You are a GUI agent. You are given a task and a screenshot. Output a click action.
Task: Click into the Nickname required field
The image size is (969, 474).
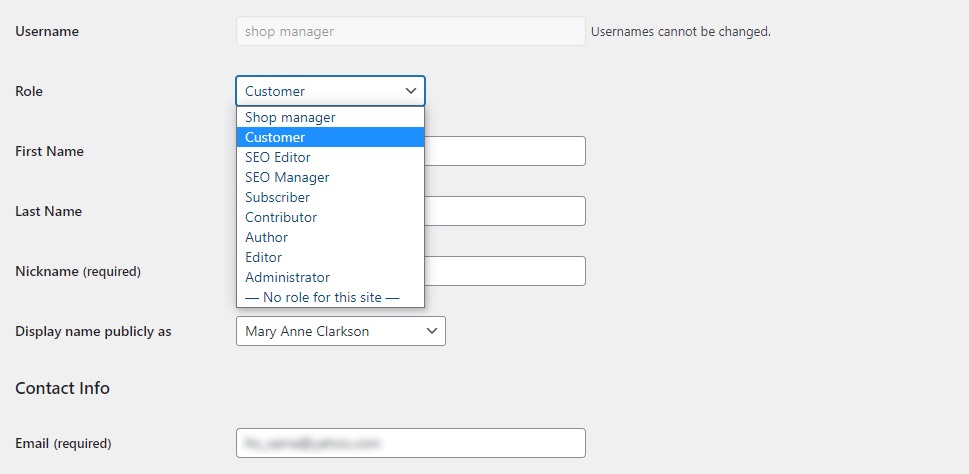505,271
